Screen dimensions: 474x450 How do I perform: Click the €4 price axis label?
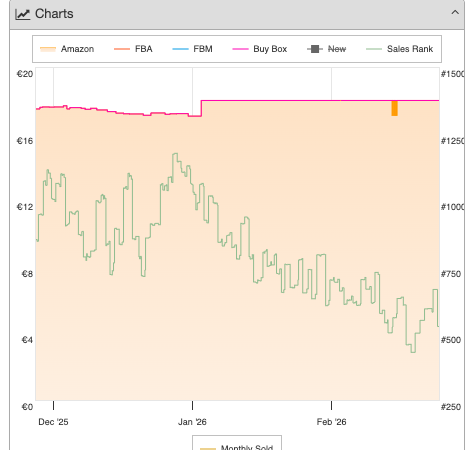pos(27,340)
